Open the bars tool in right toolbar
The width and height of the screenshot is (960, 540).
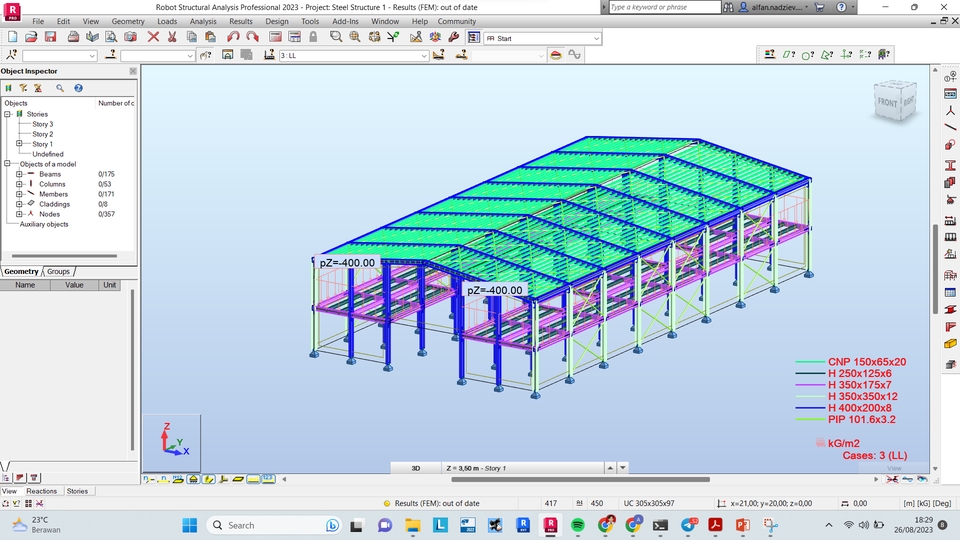[x=950, y=127]
